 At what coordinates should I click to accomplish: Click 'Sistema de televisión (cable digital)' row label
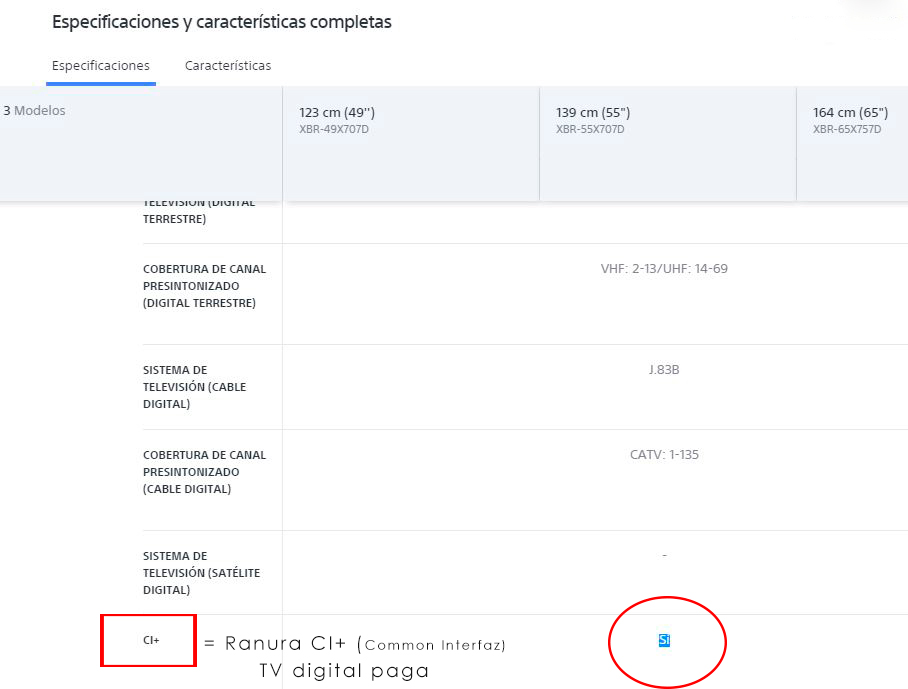click(x=194, y=387)
